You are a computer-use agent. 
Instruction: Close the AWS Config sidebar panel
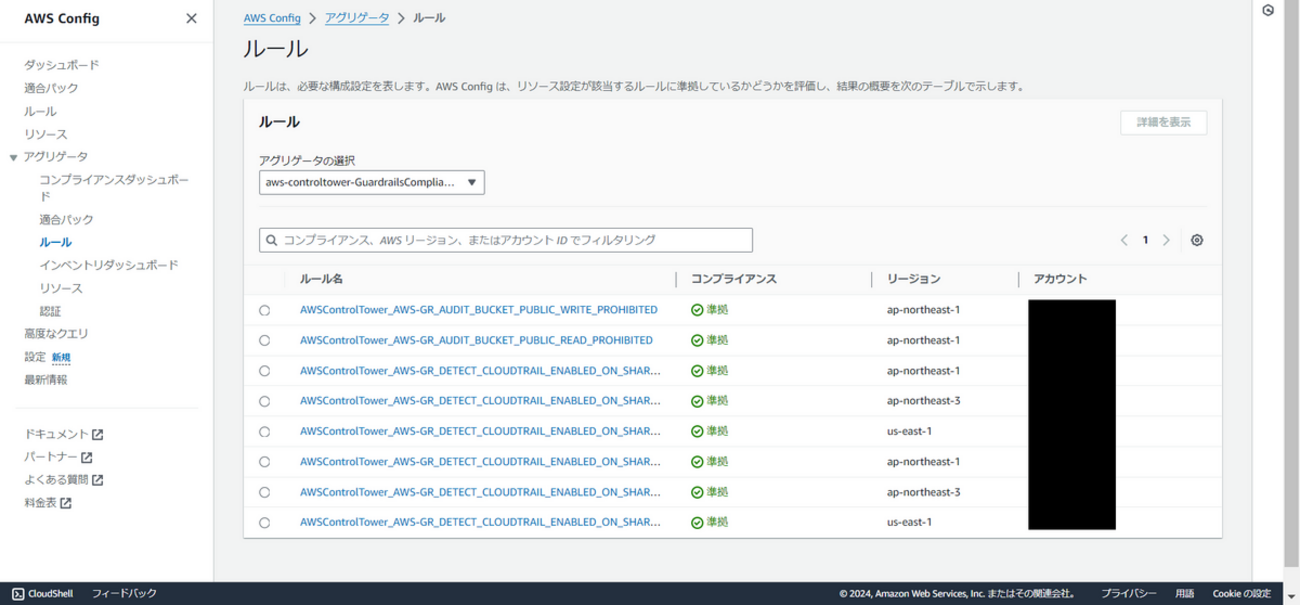tap(191, 19)
